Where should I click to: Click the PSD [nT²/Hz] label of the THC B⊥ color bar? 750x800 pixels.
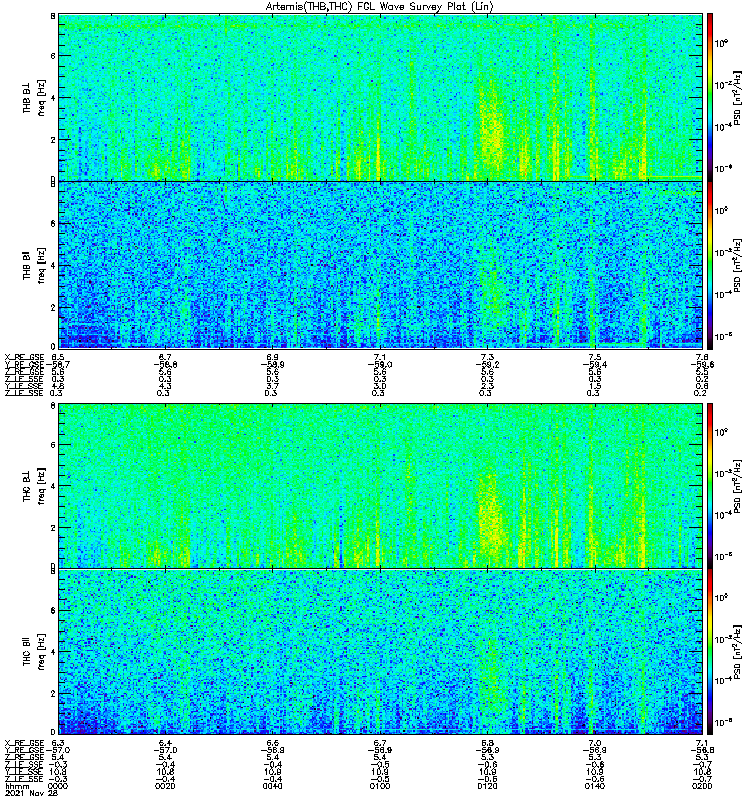(737, 486)
